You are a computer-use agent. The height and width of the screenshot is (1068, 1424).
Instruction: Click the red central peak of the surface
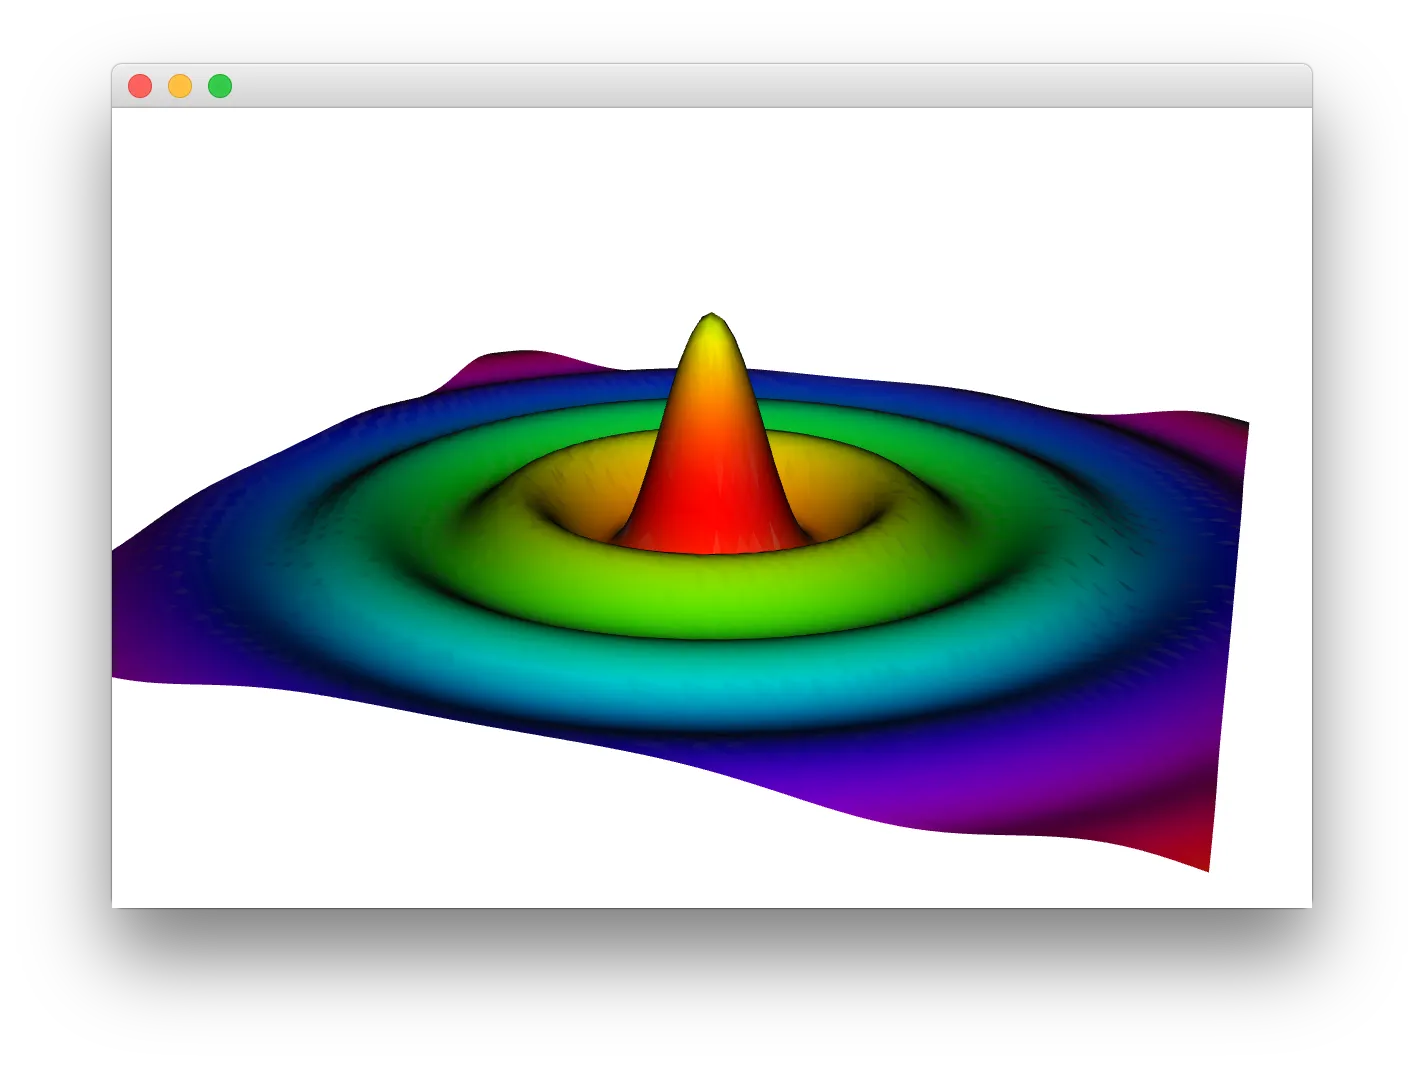tap(711, 434)
